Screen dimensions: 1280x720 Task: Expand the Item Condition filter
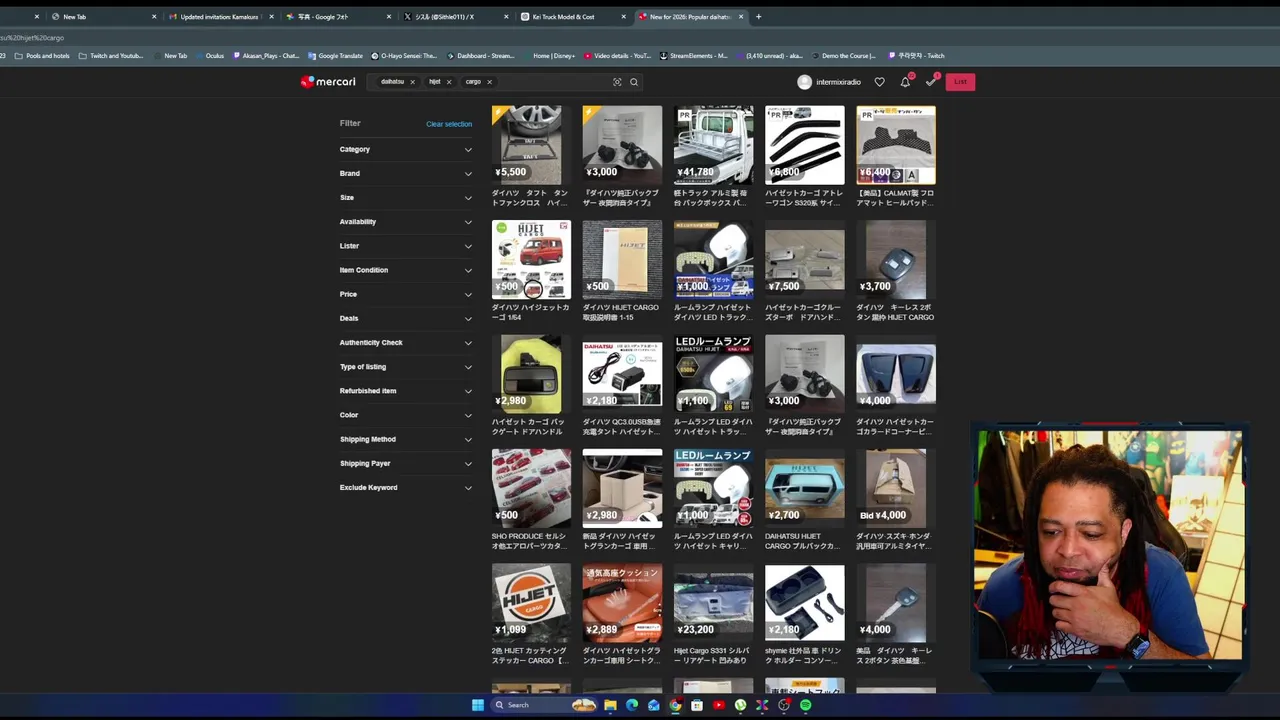point(405,270)
